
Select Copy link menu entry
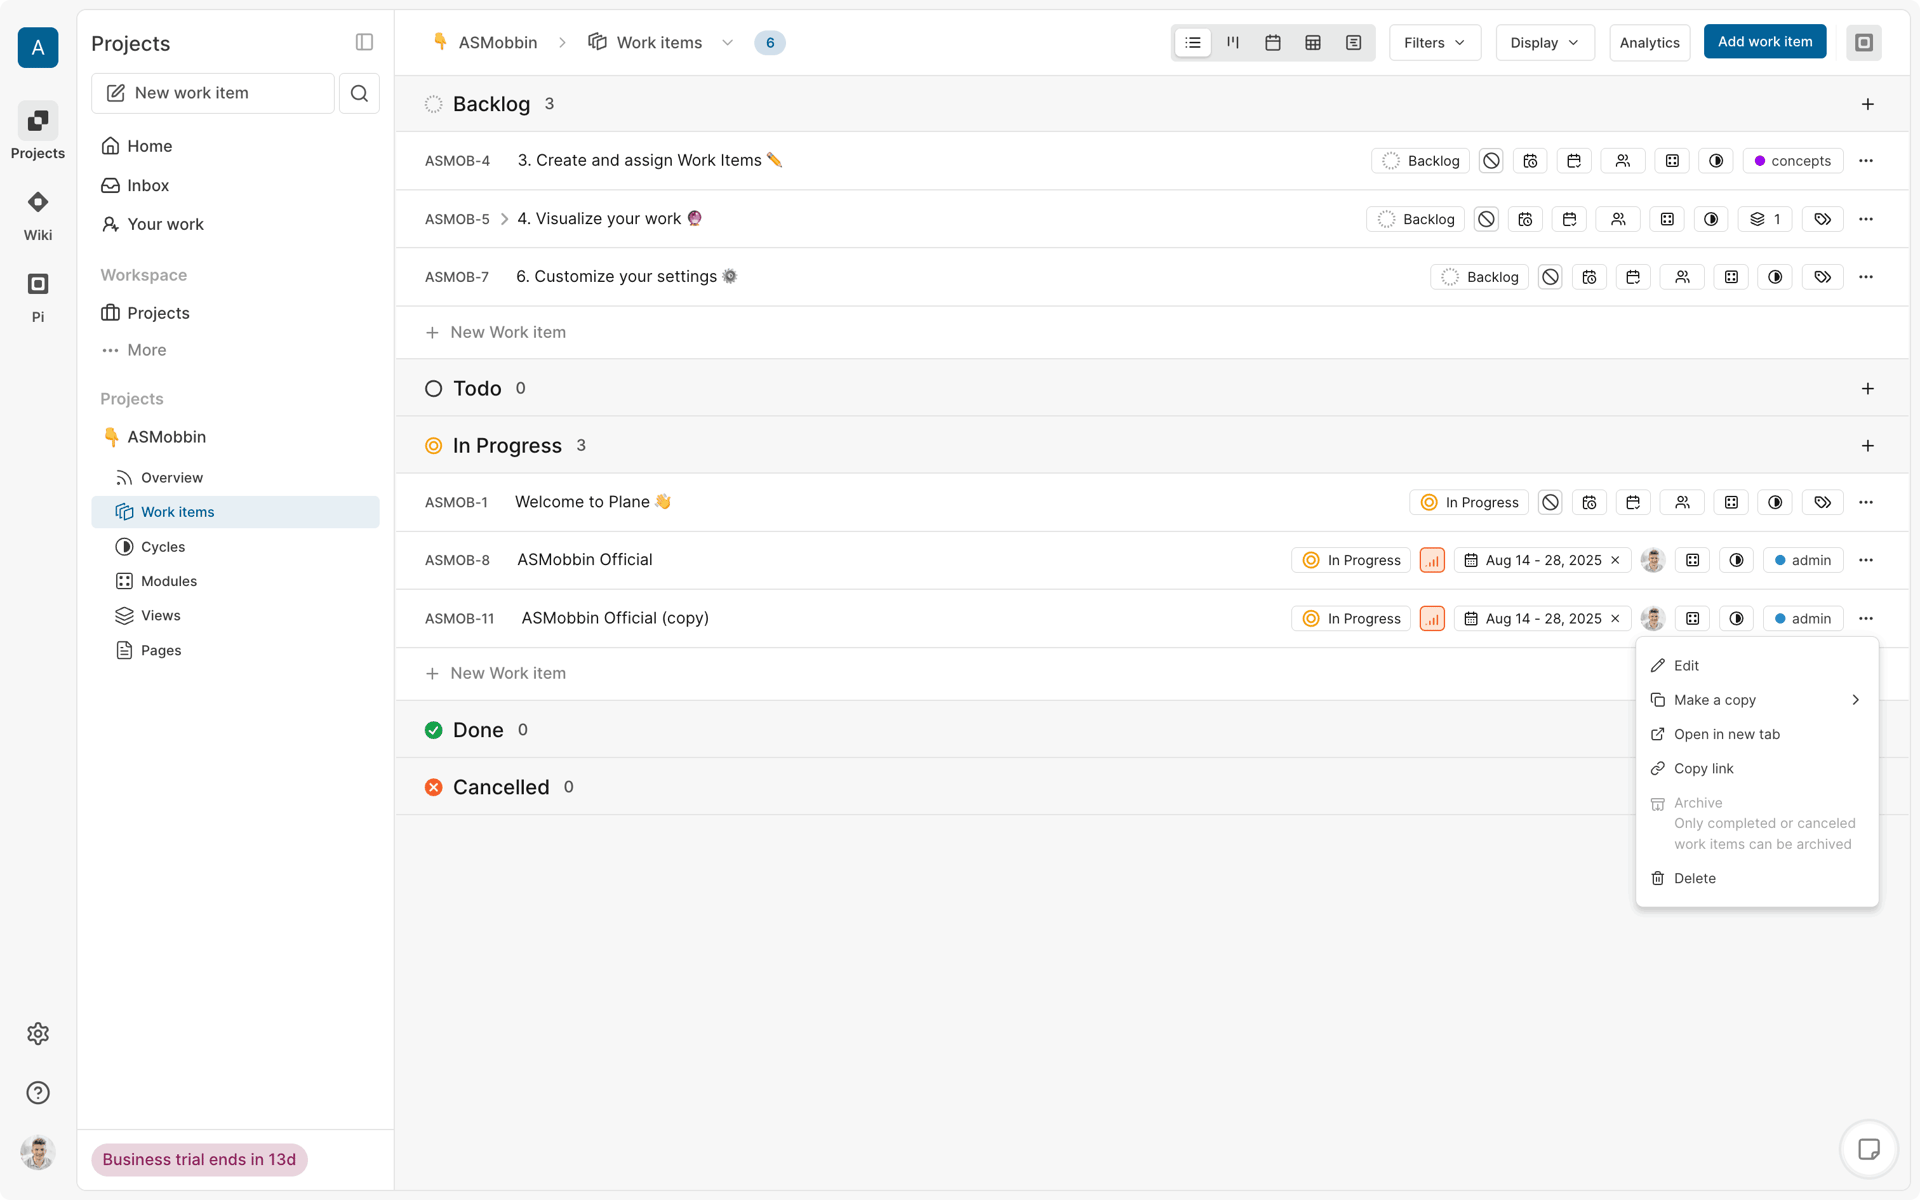tap(1756, 768)
